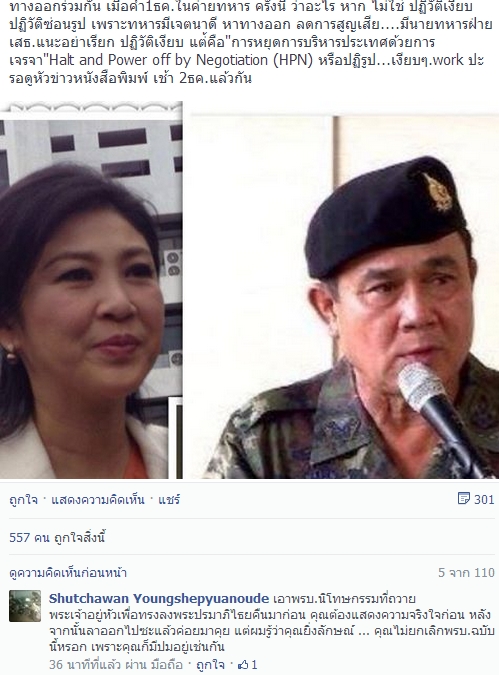
Task: Share the post via แชร์ link
Action: [x=169, y=500]
